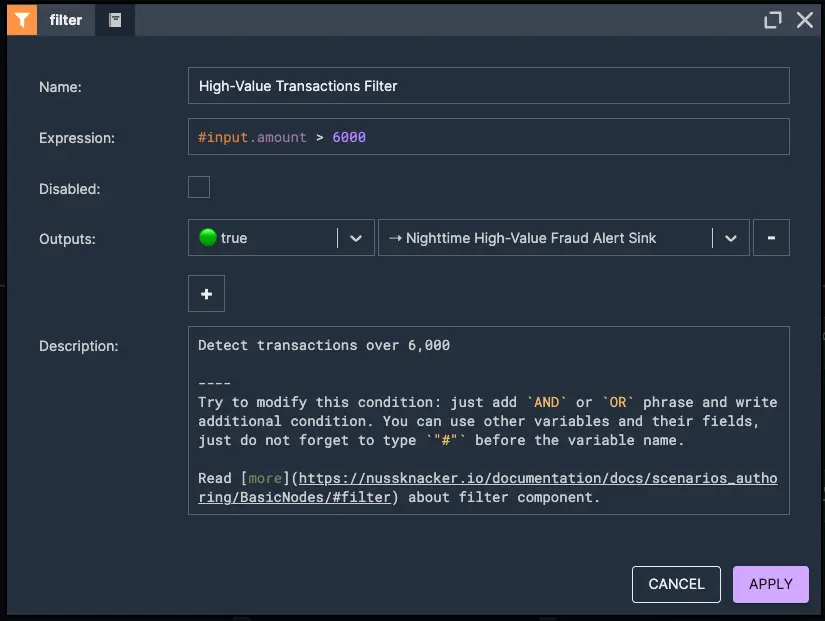Select the 6000 value in expression
The image size is (825, 621).
(349, 137)
